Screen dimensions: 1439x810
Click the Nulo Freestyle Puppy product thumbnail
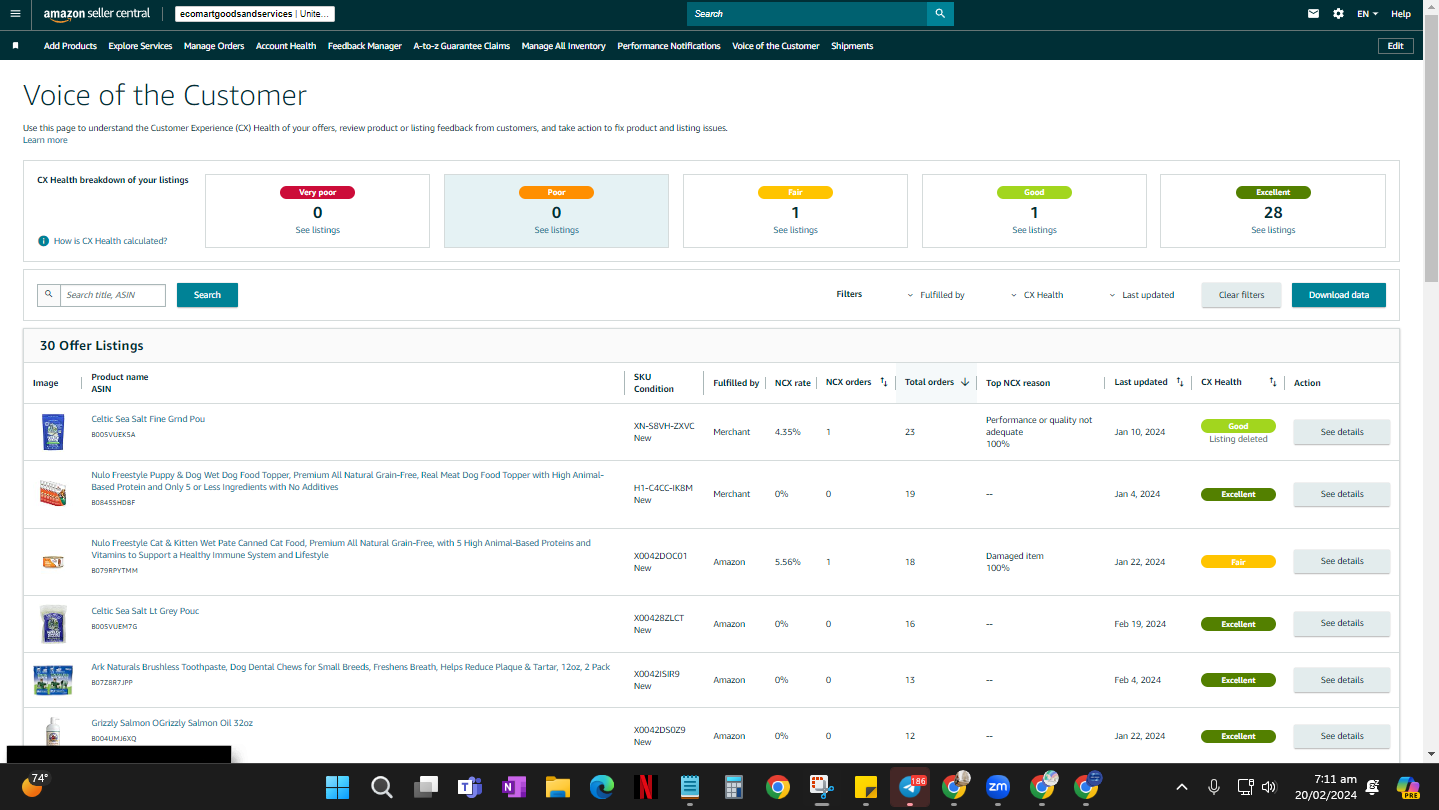click(52, 493)
